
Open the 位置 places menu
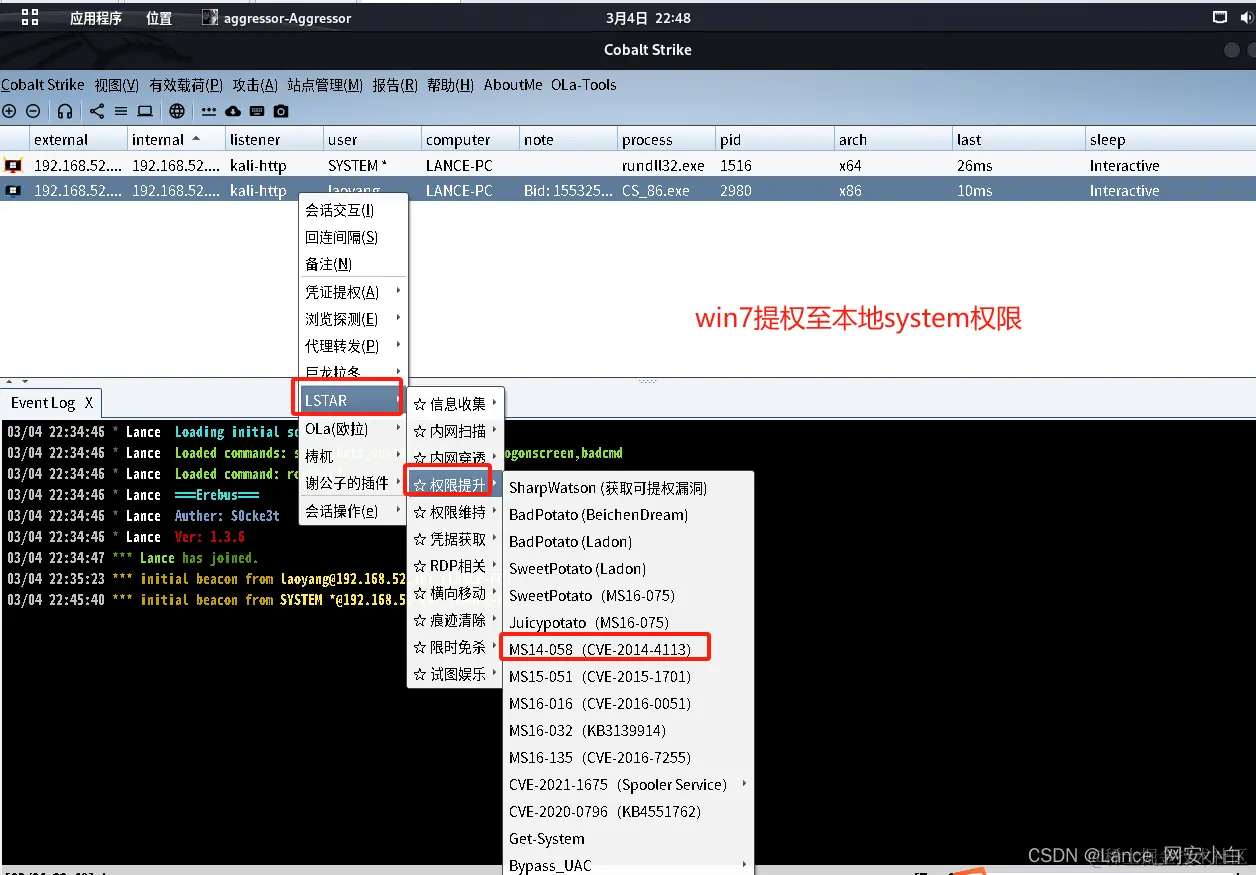(158, 18)
